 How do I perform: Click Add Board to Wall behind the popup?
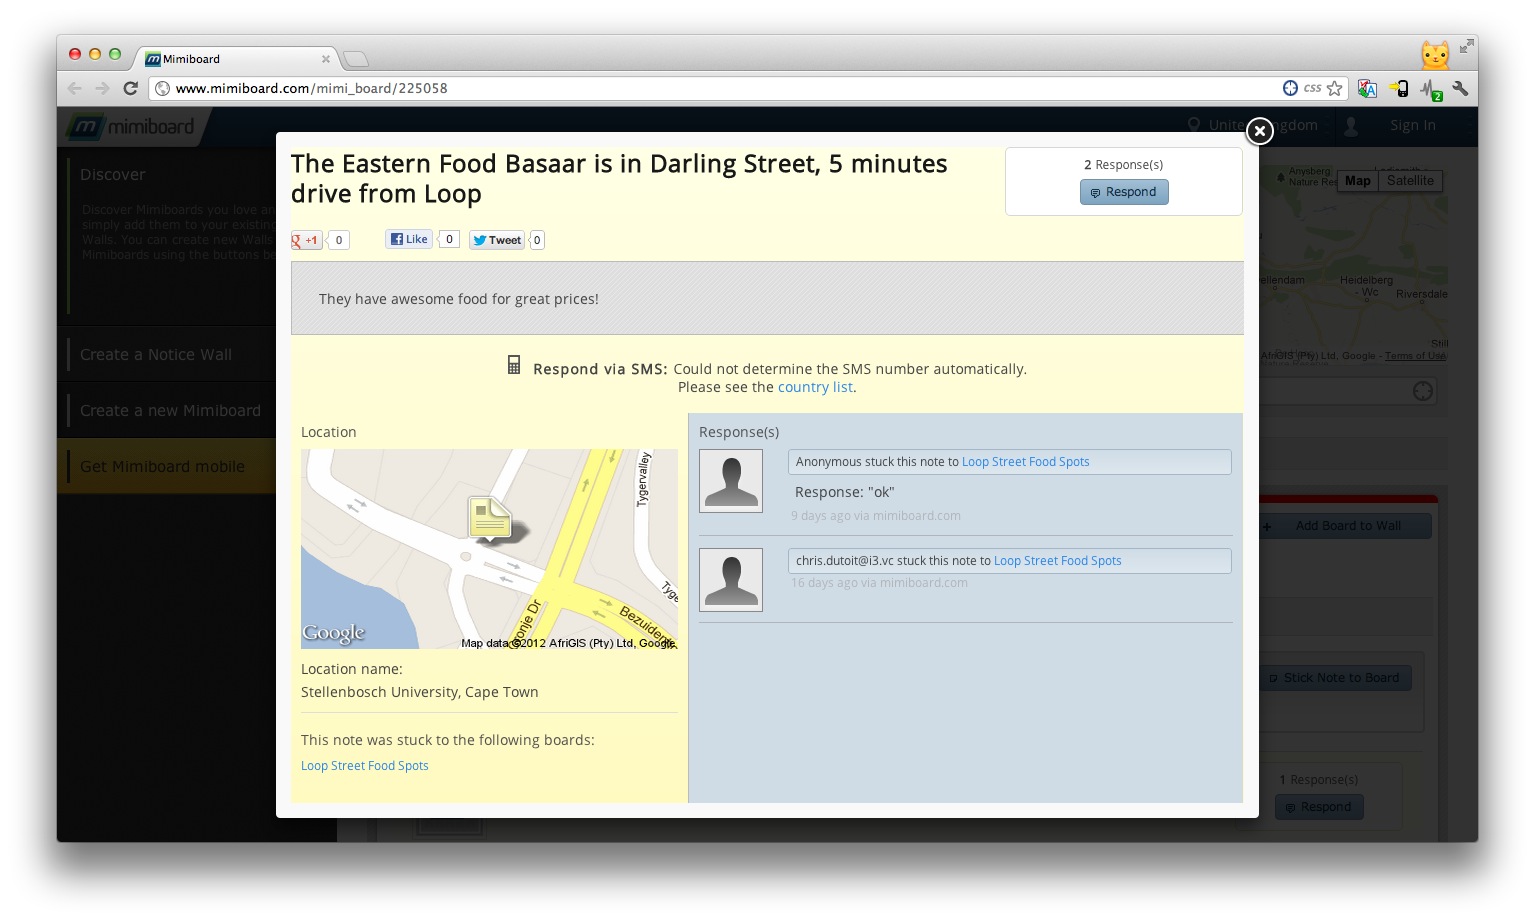point(1347,526)
